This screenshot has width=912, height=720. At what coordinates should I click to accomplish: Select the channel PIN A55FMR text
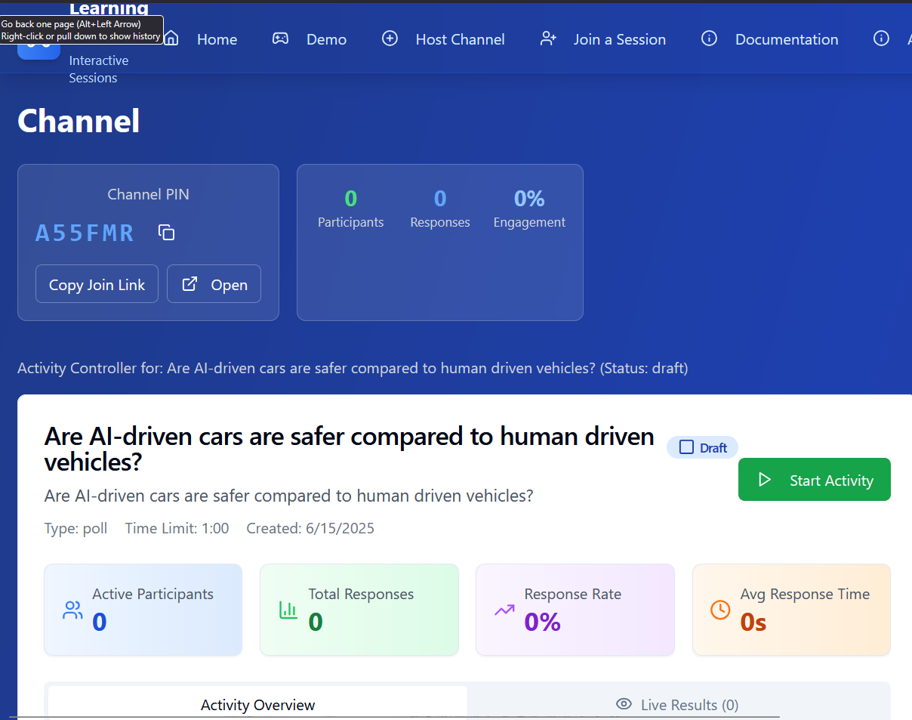pyautogui.click(x=85, y=232)
